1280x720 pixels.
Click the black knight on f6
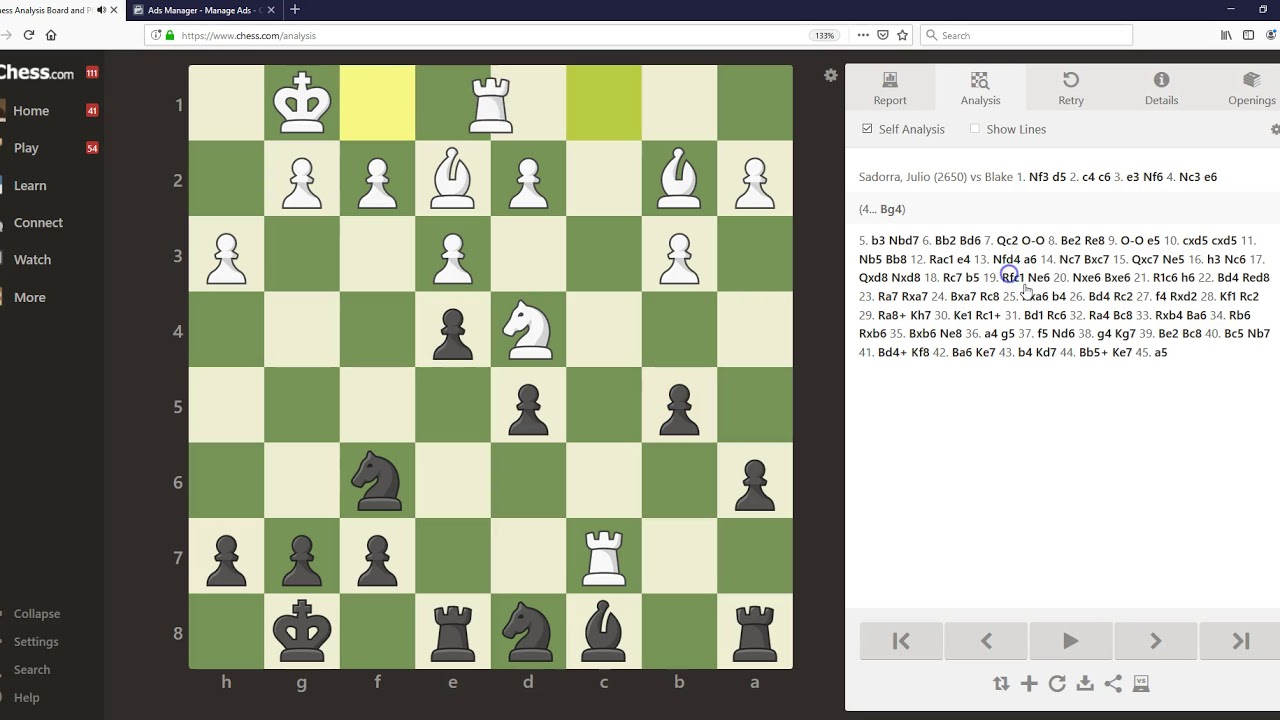coord(377,481)
